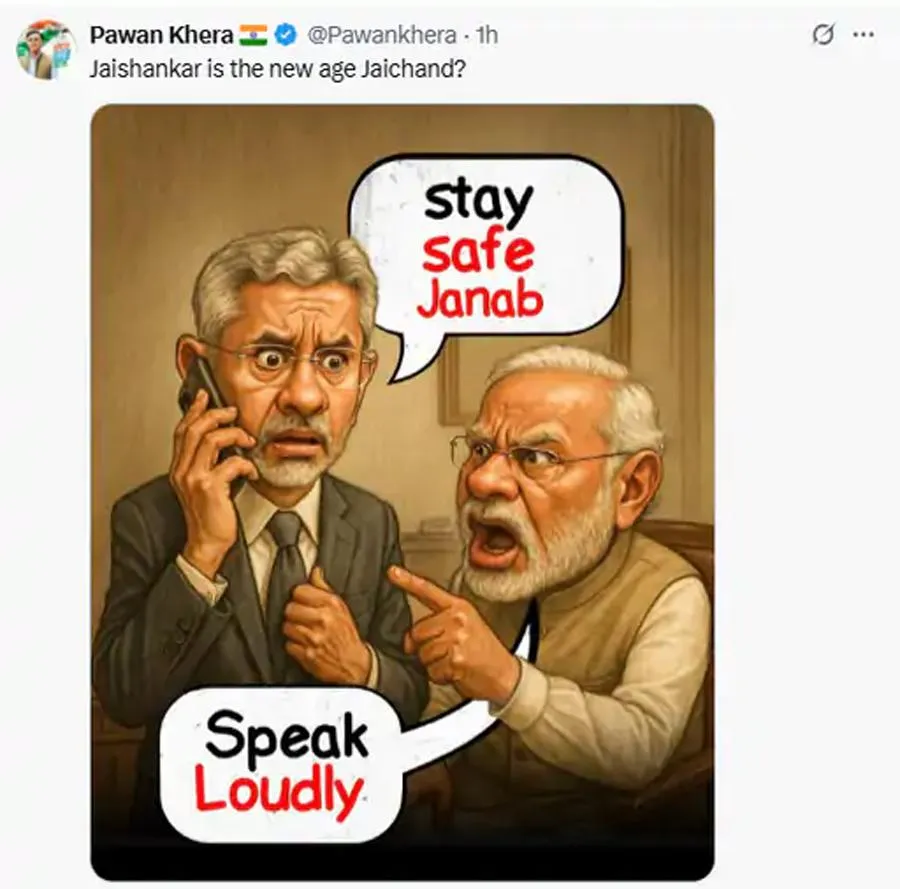The width and height of the screenshot is (900, 889).
Task: Open the 1h timestamp link
Action: click(487, 36)
